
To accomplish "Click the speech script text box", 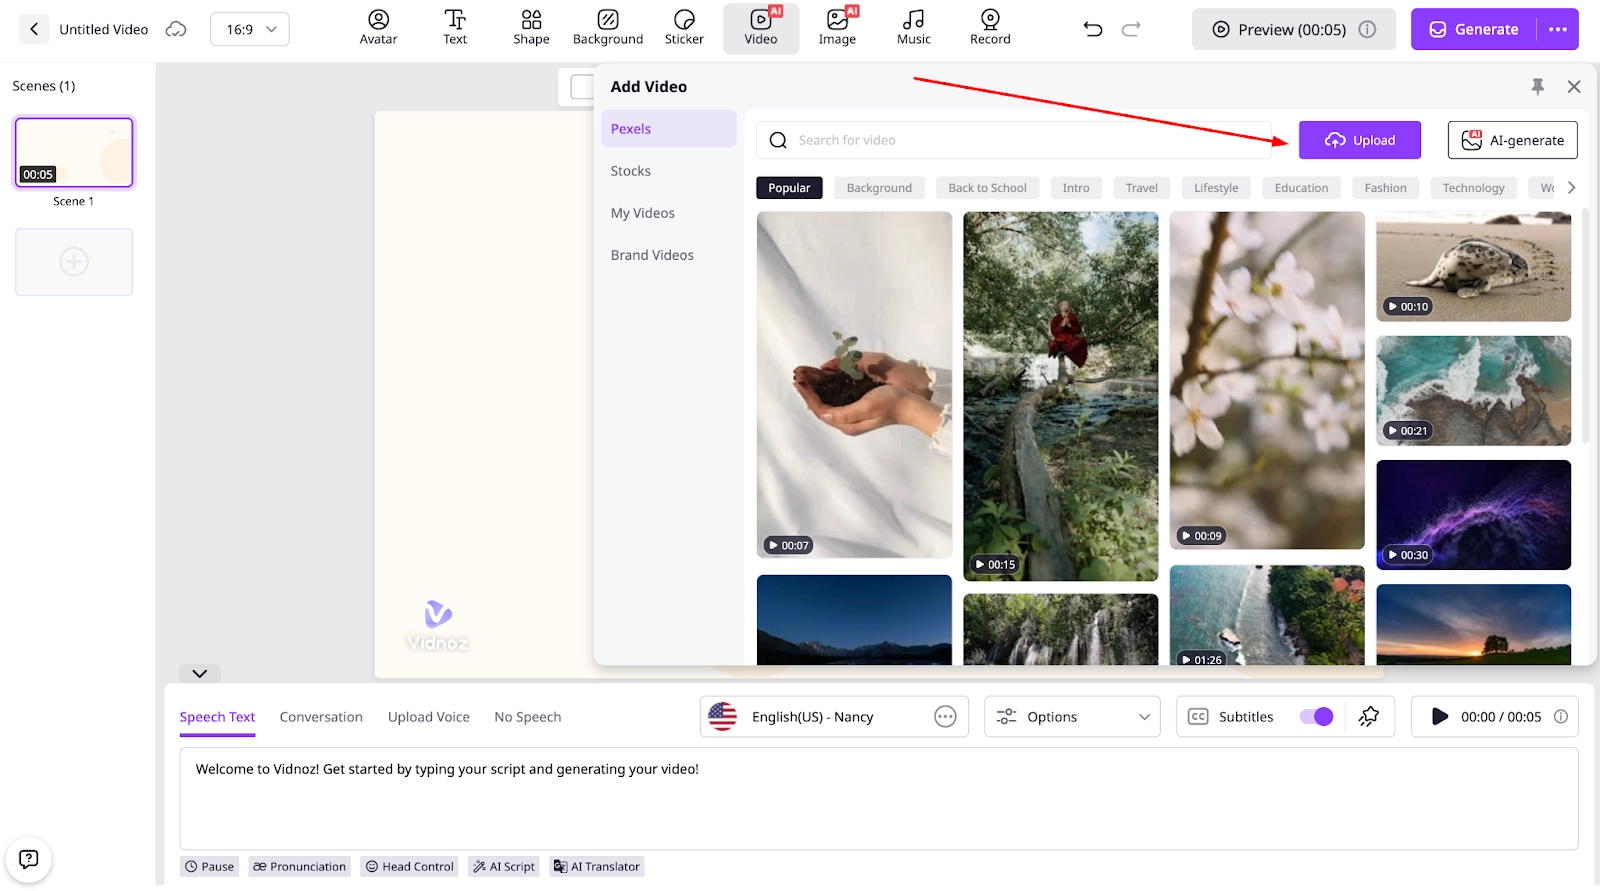I will point(879,798).
